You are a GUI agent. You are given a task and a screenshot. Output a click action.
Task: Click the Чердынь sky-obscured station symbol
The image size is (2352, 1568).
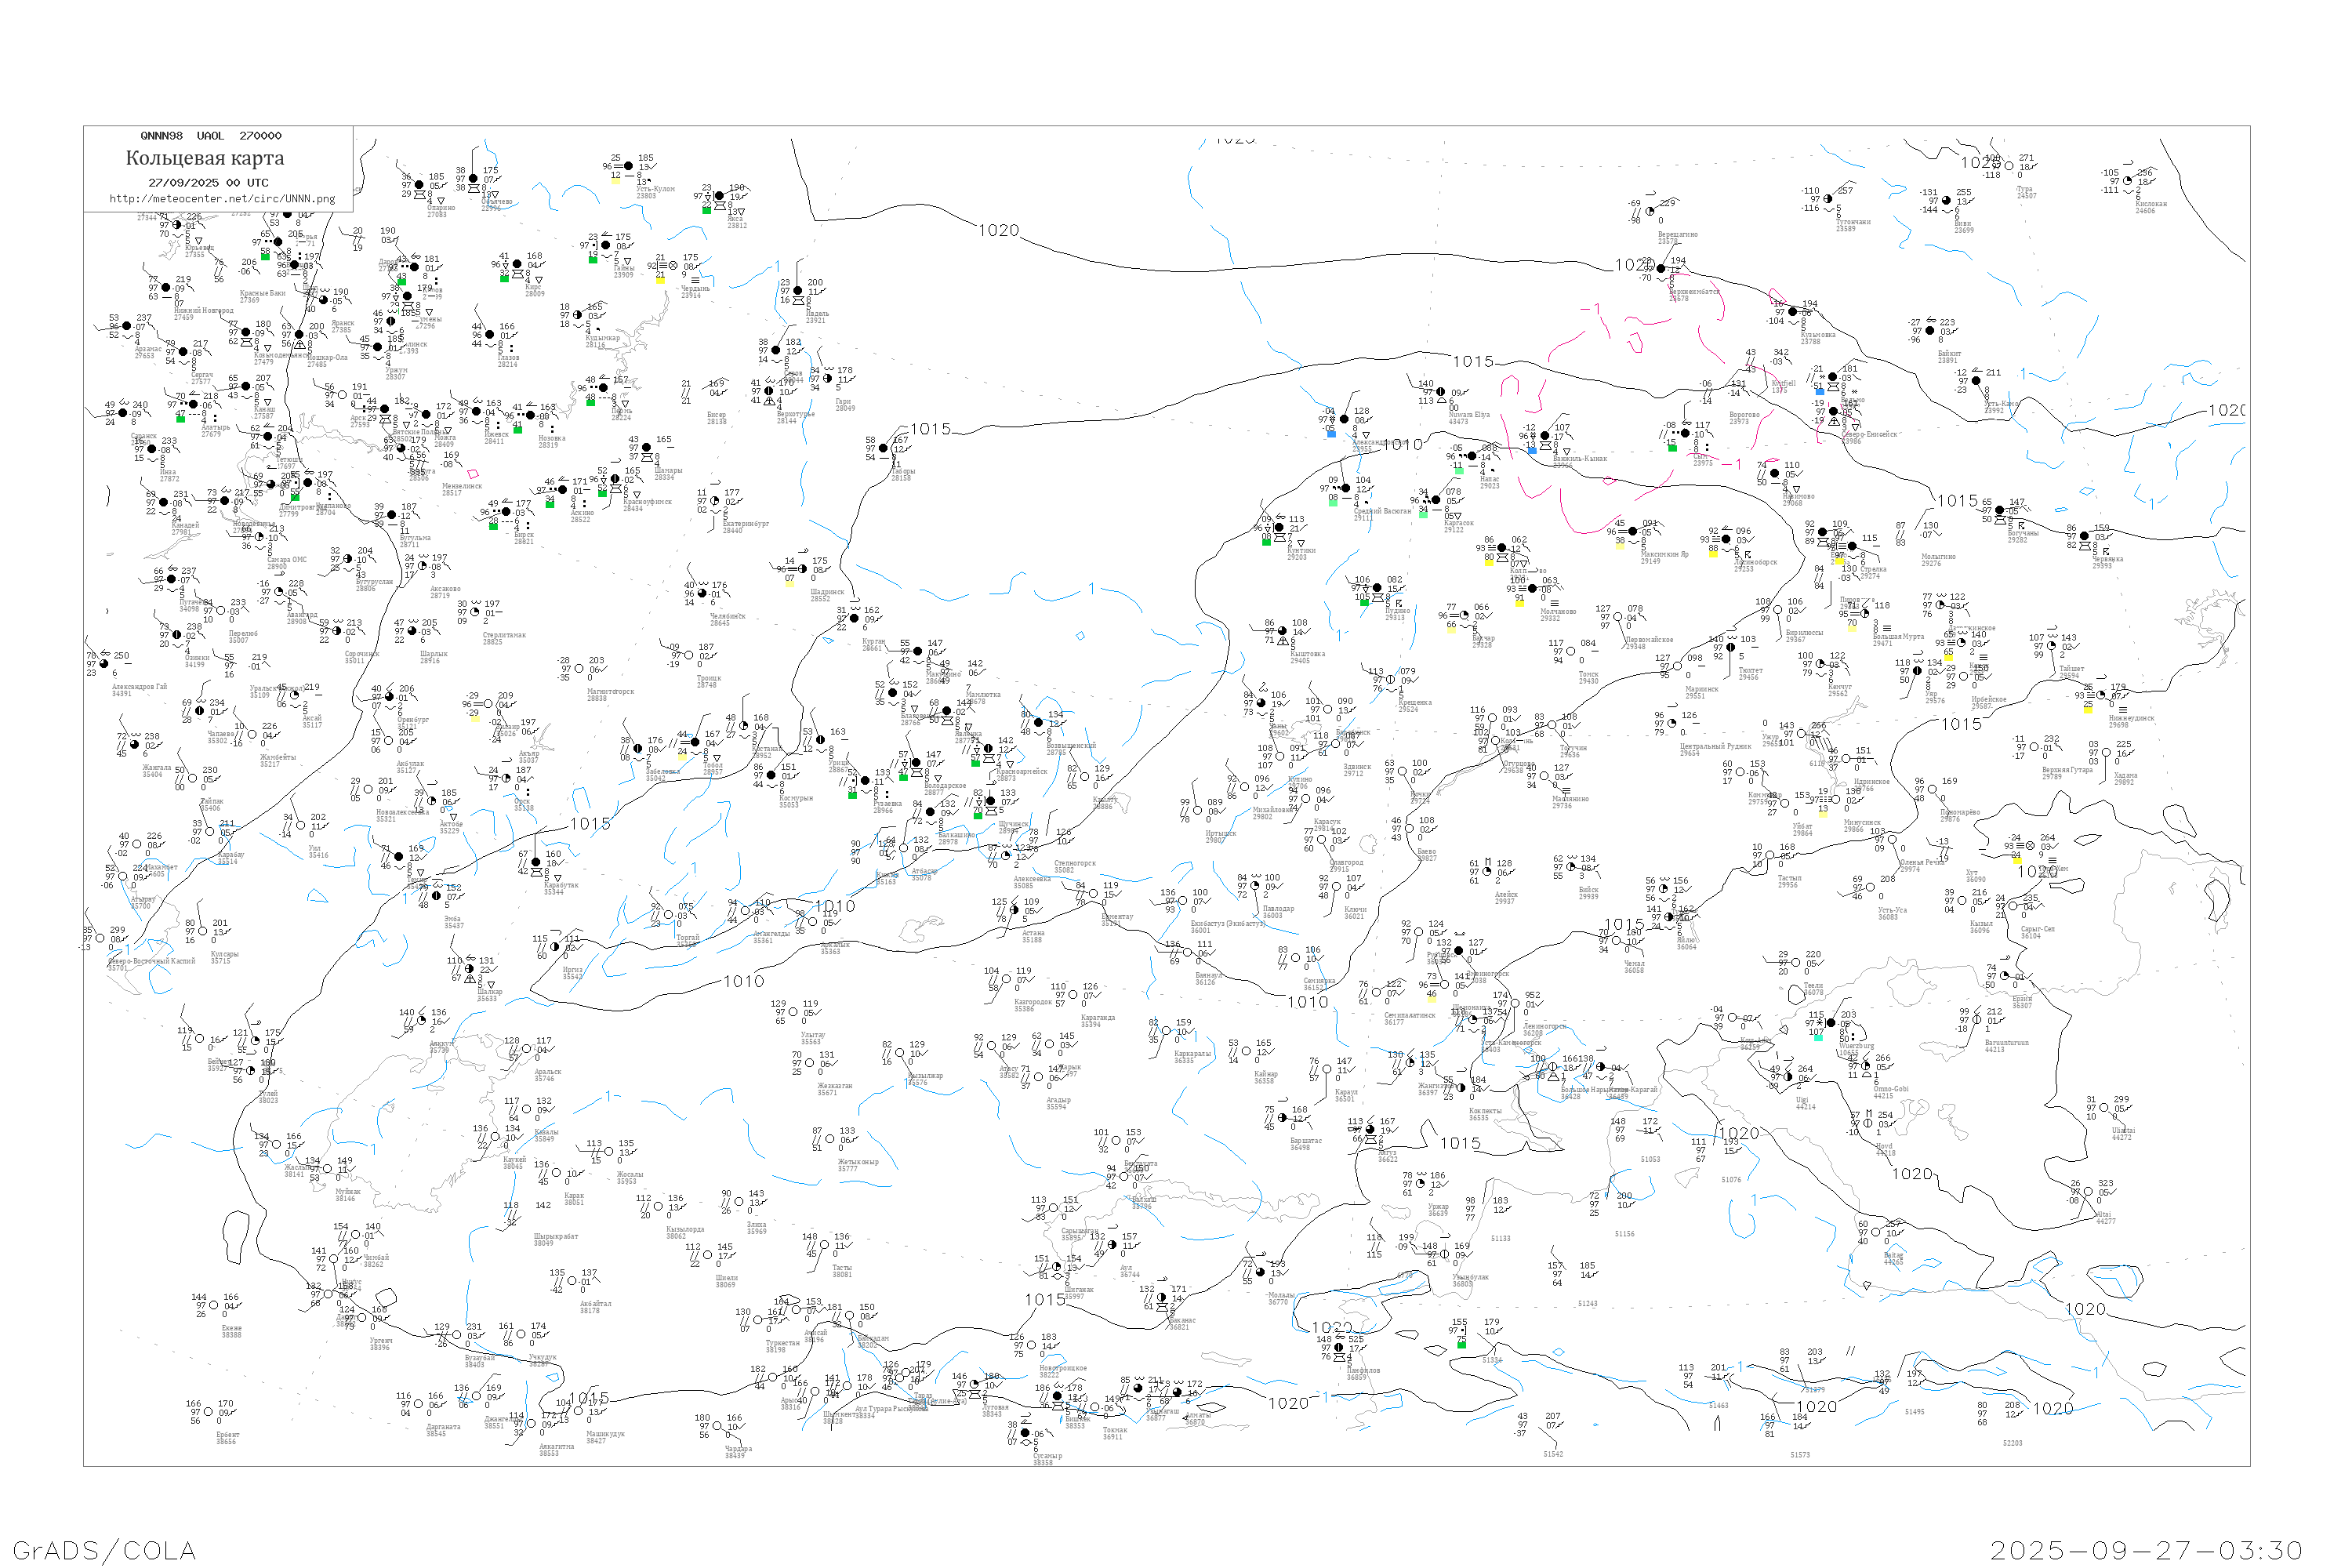(x=673, y=266)
